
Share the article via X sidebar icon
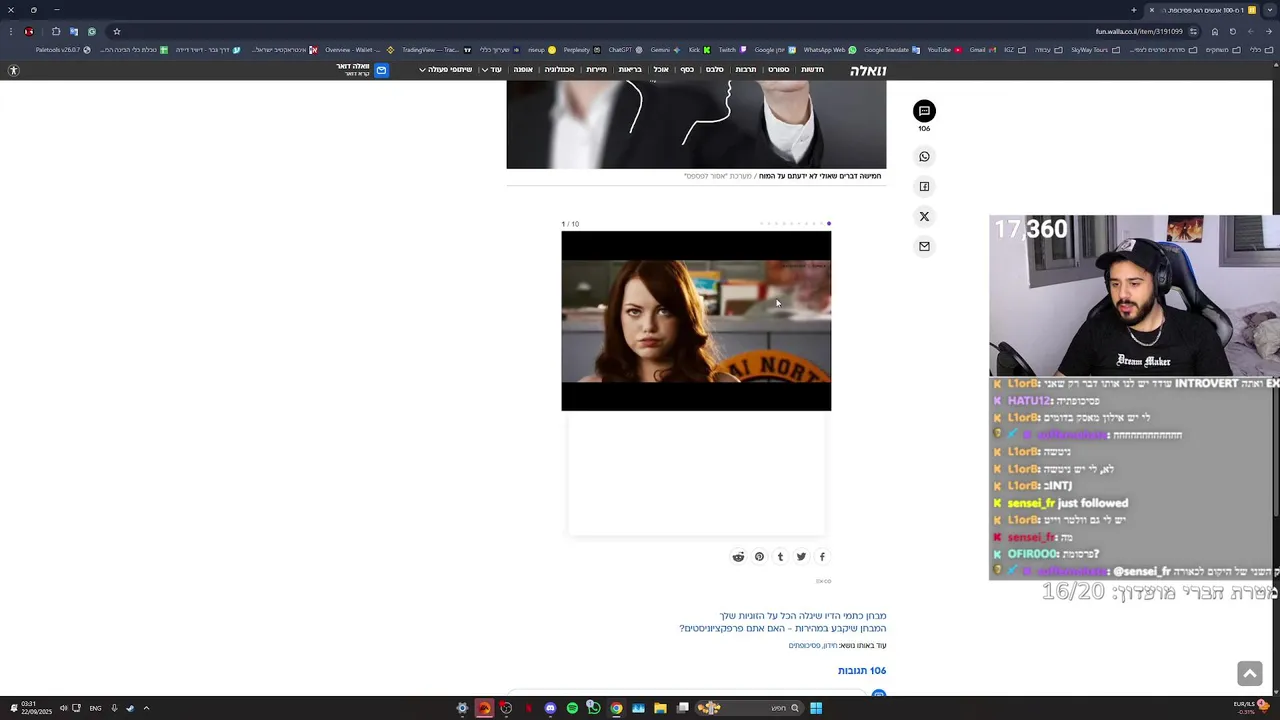point(924,216)
